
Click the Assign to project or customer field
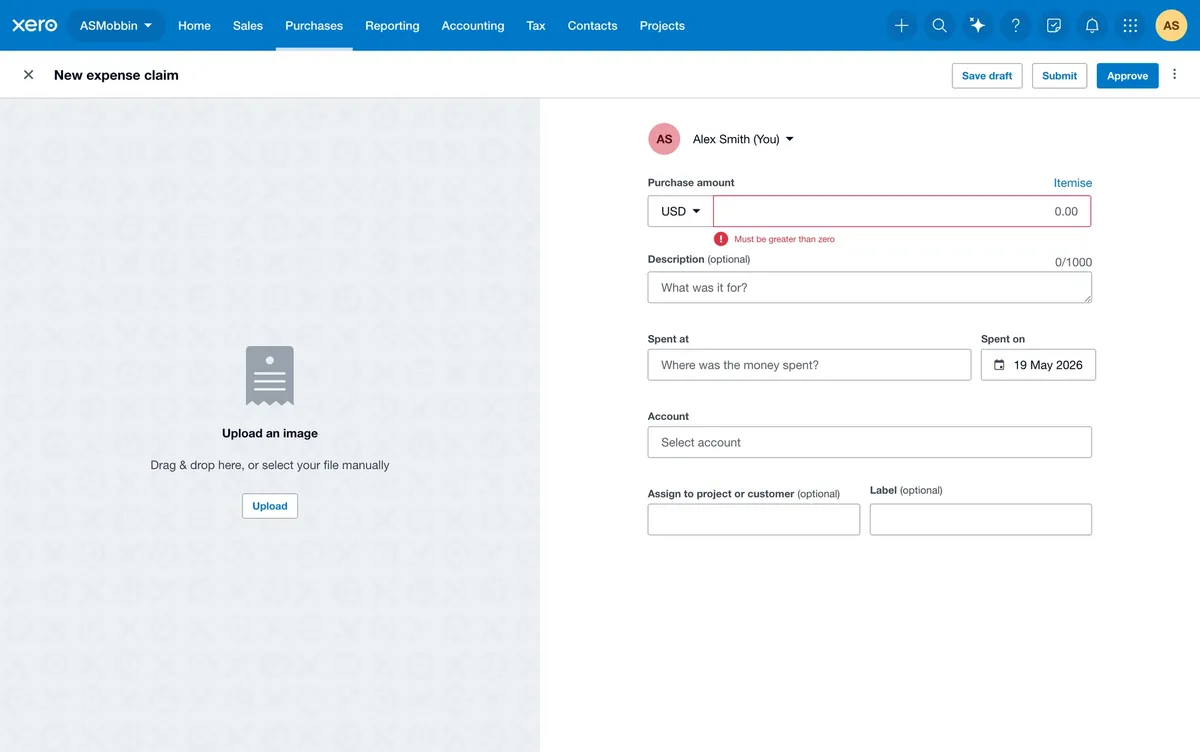(754, 519)
